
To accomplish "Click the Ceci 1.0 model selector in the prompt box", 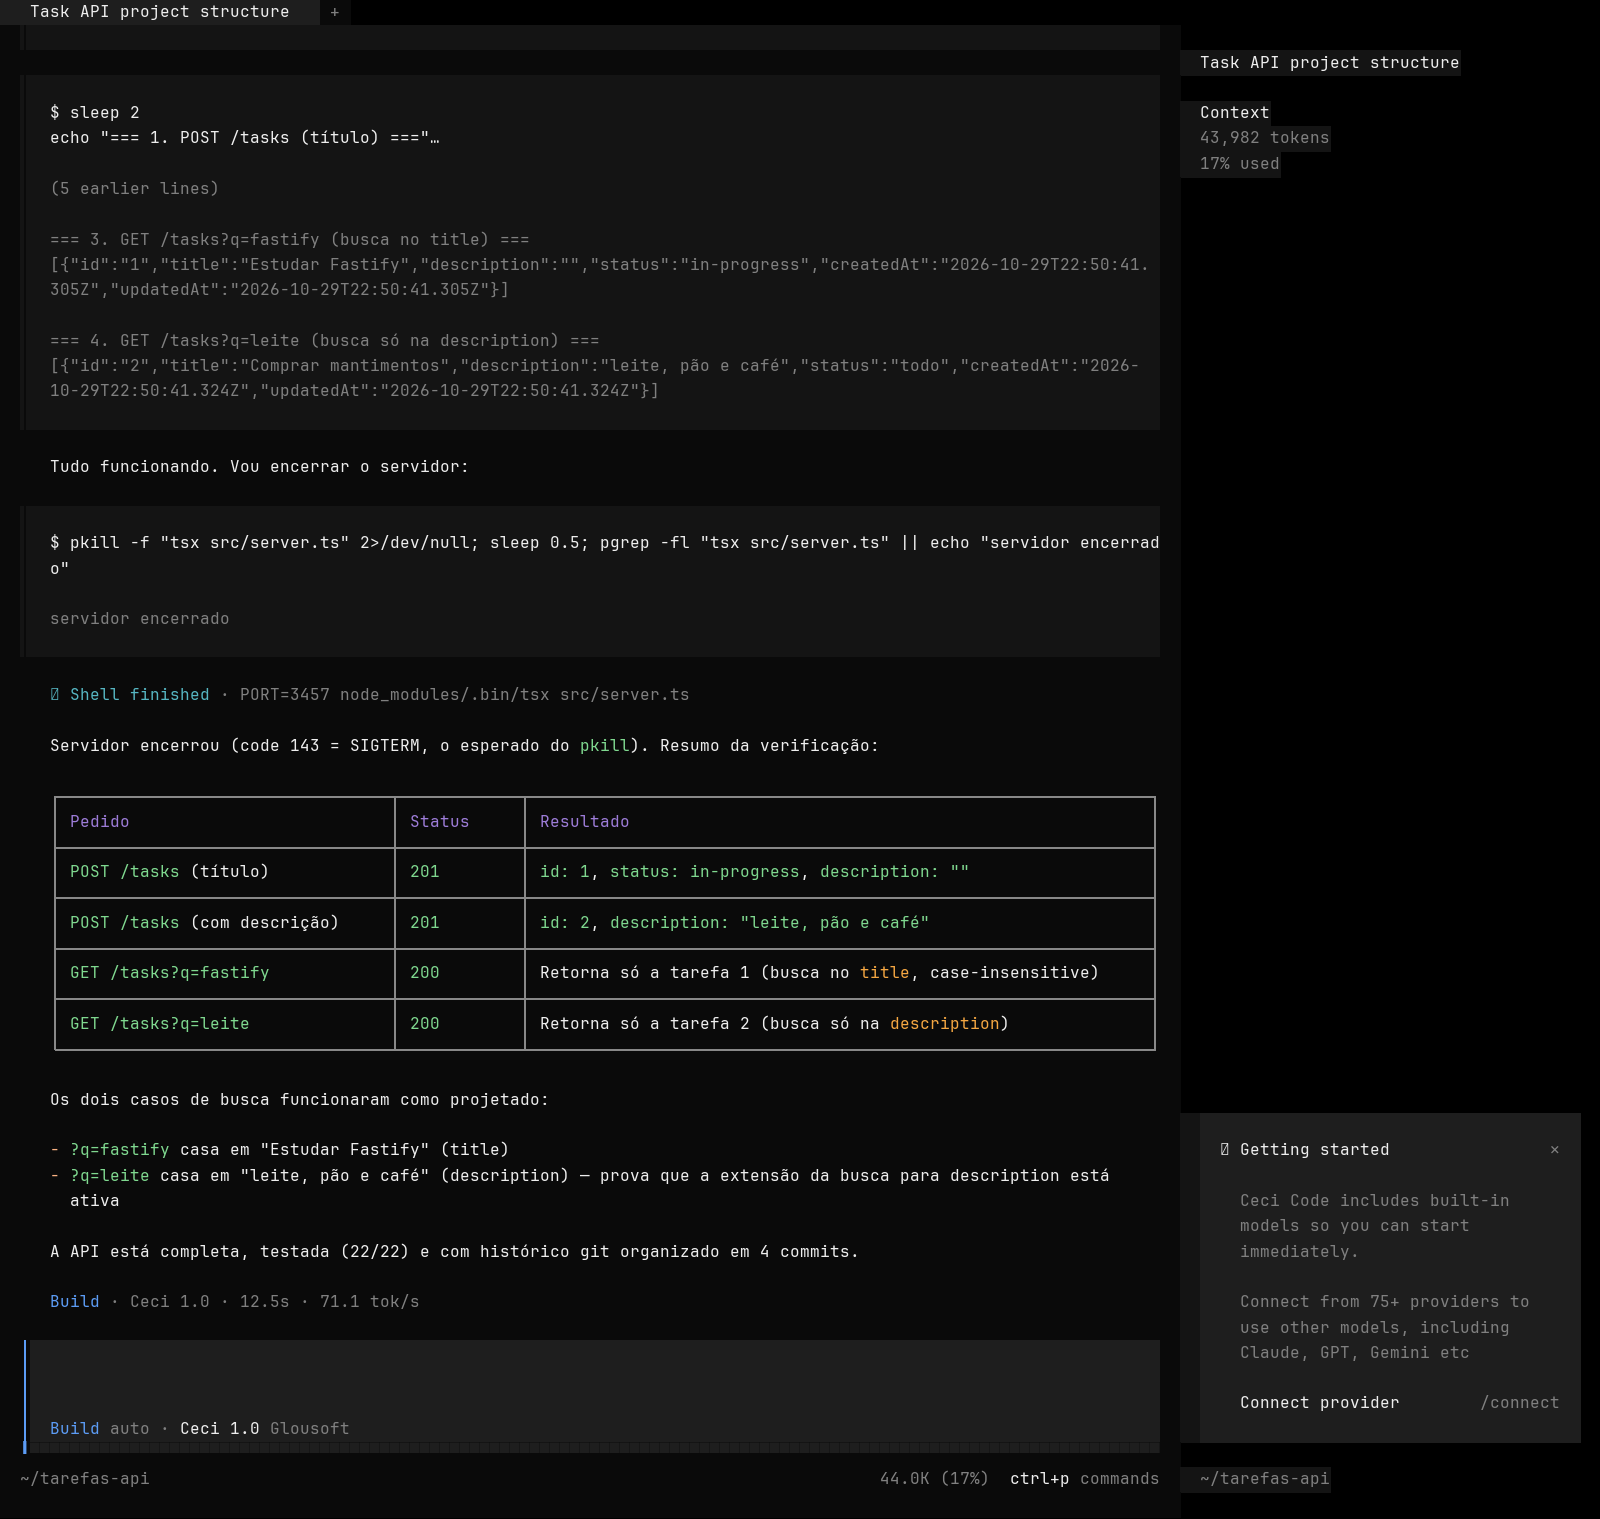I will point(219,1429).
